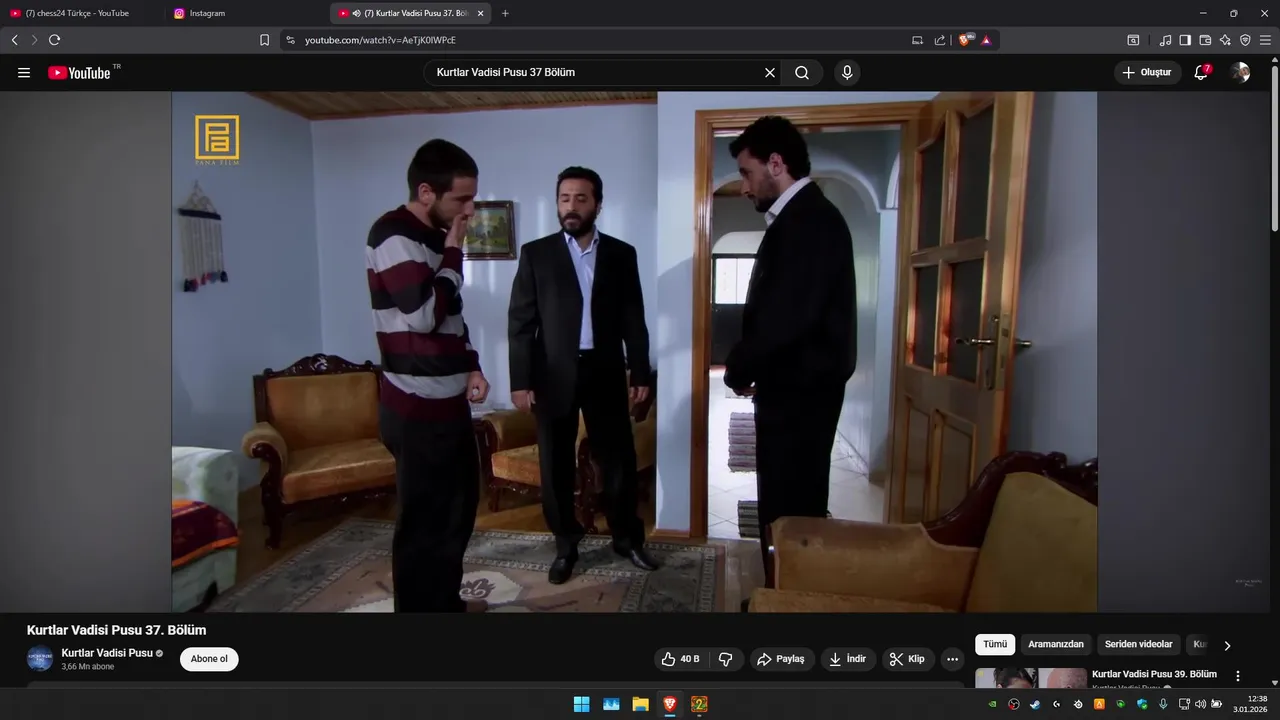This screenshot has width=1280, height=720.
Task: Open the YouTube guide hamburger menu
Action: pos(24,73)
